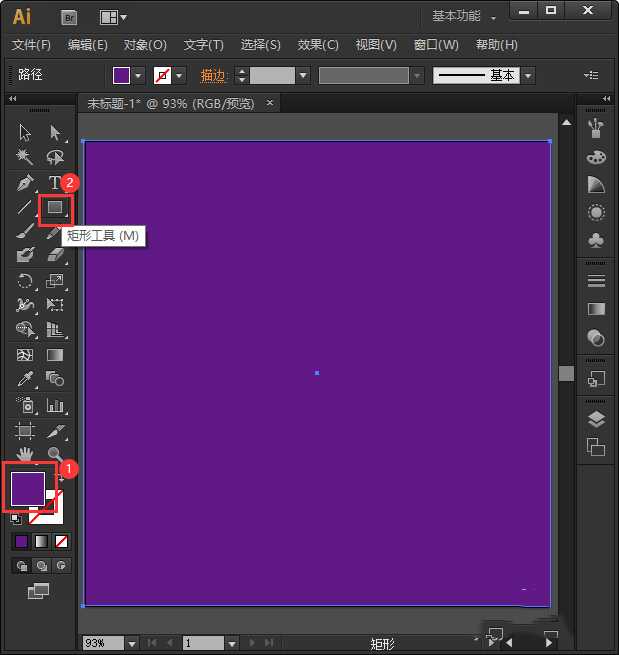Open the 文件(F) menu
This screenshot has width=619, height=655.
(x=31, y=45)
